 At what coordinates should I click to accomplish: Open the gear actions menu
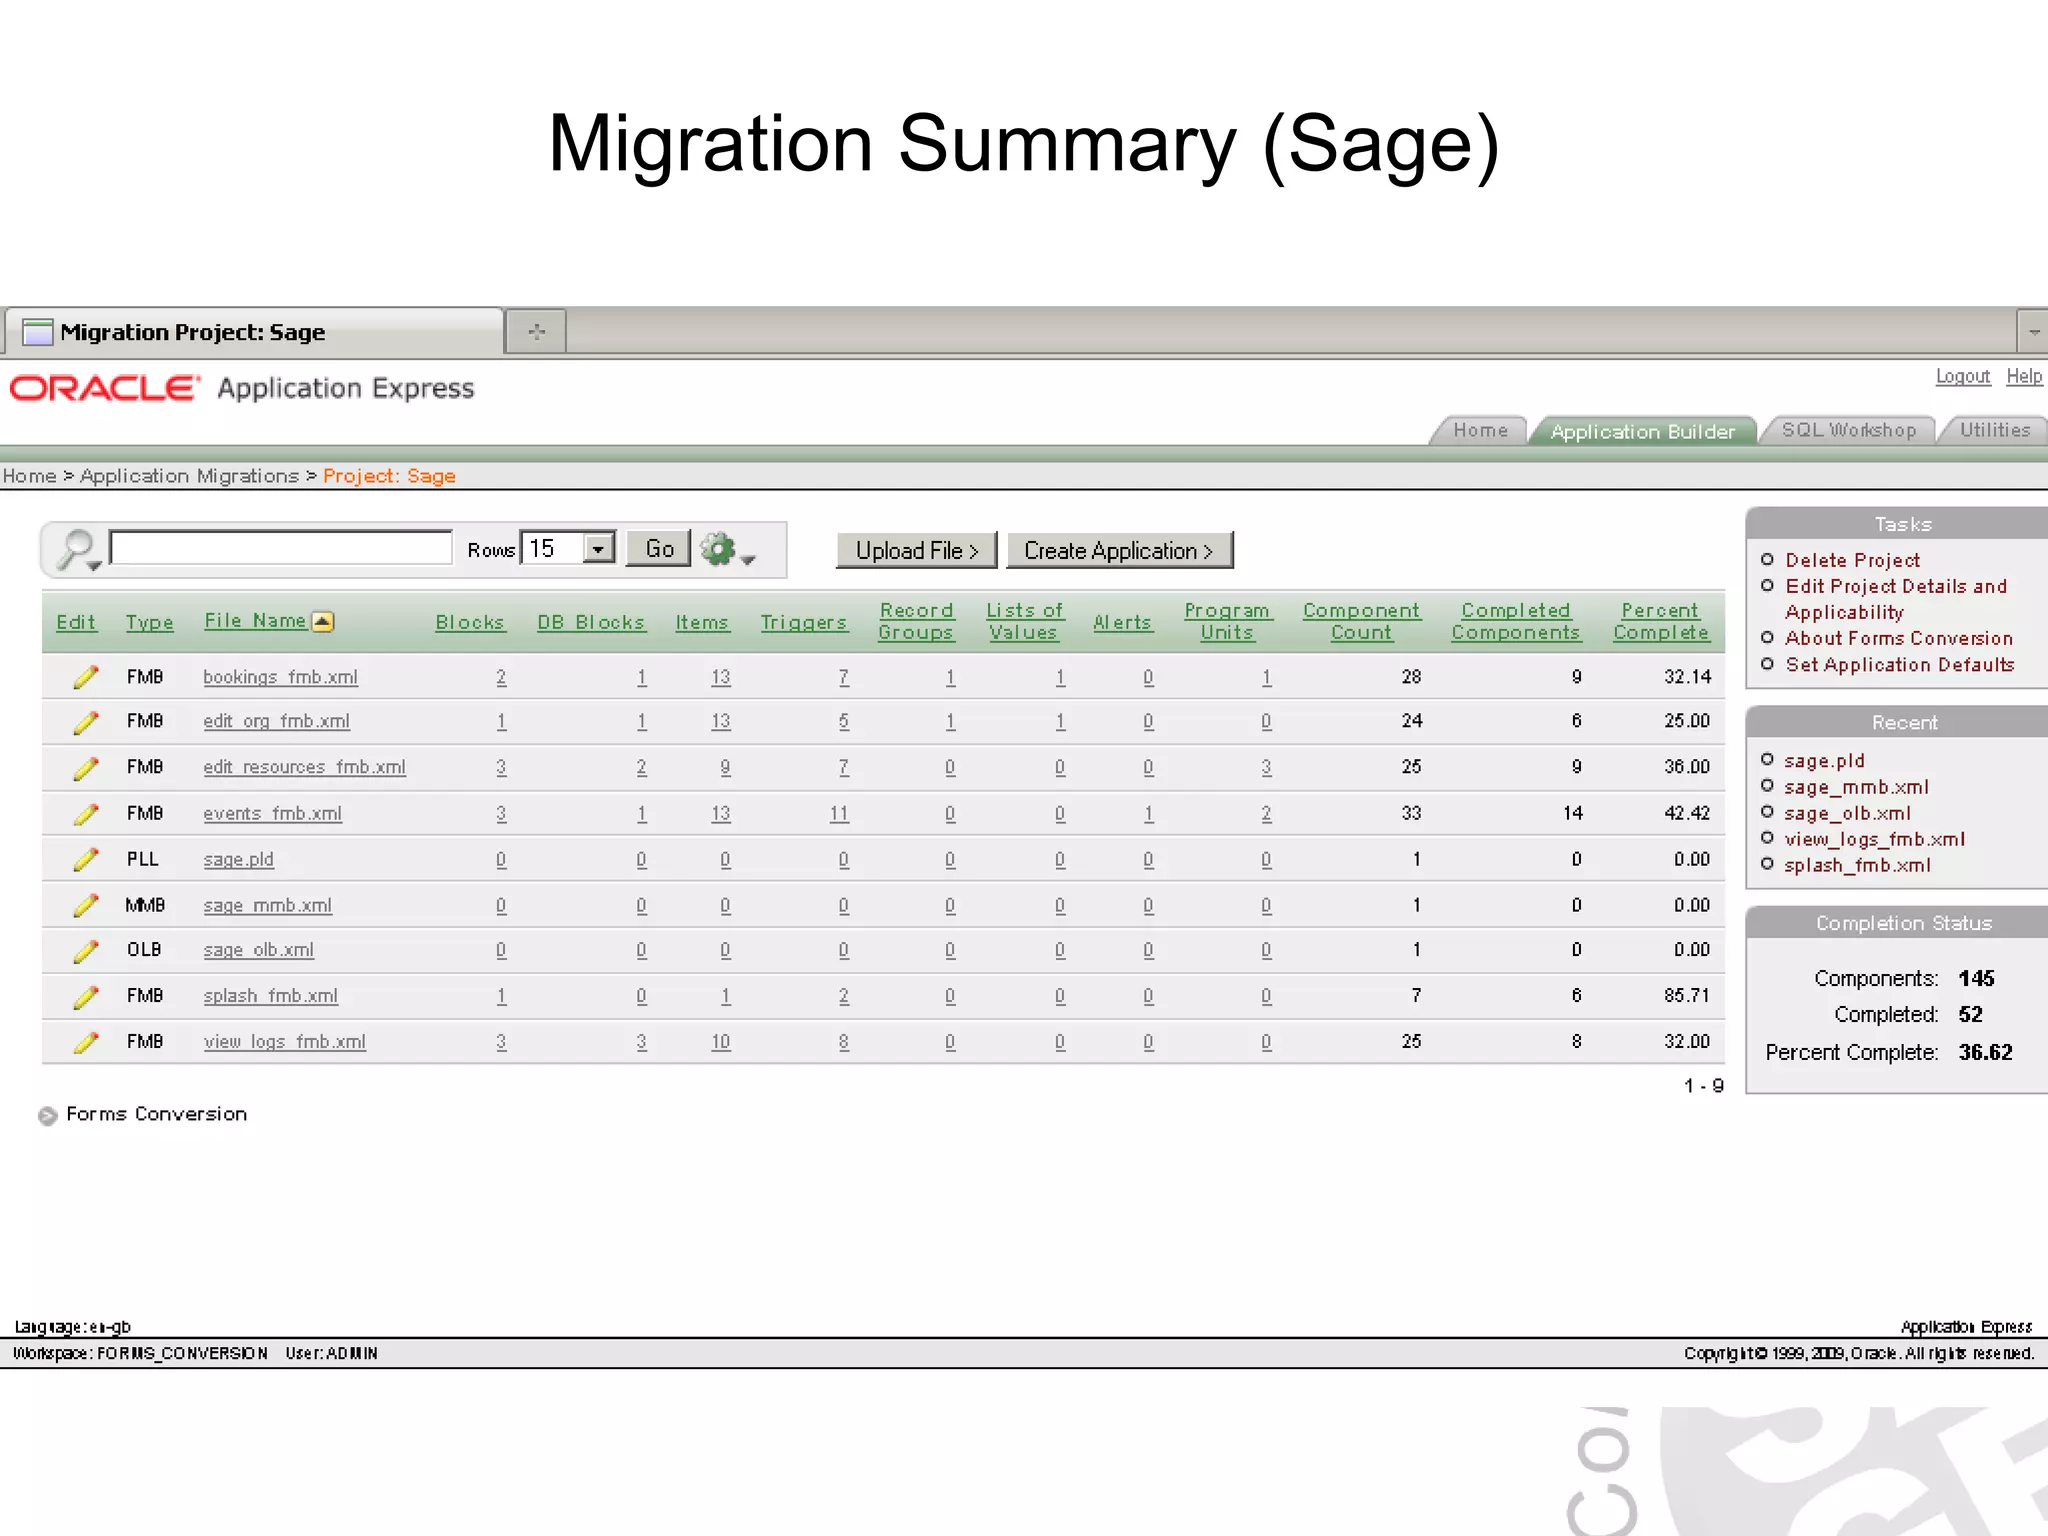726,549
